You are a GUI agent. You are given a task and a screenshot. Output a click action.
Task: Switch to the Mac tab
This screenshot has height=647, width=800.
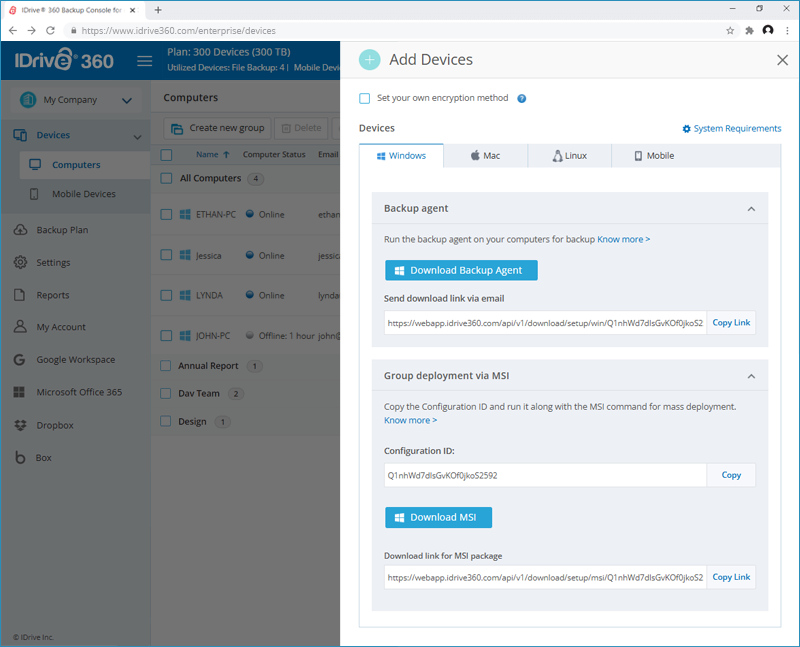click(485, 156)
